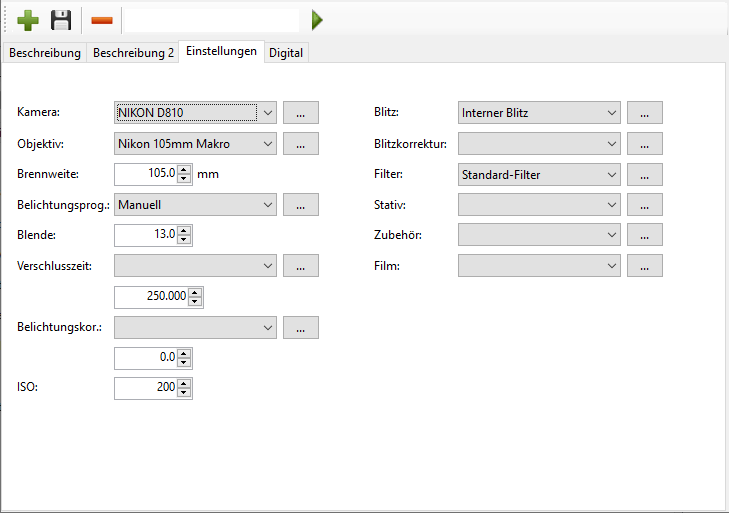Click the red minus remove icon

click(x=101, y=20)
